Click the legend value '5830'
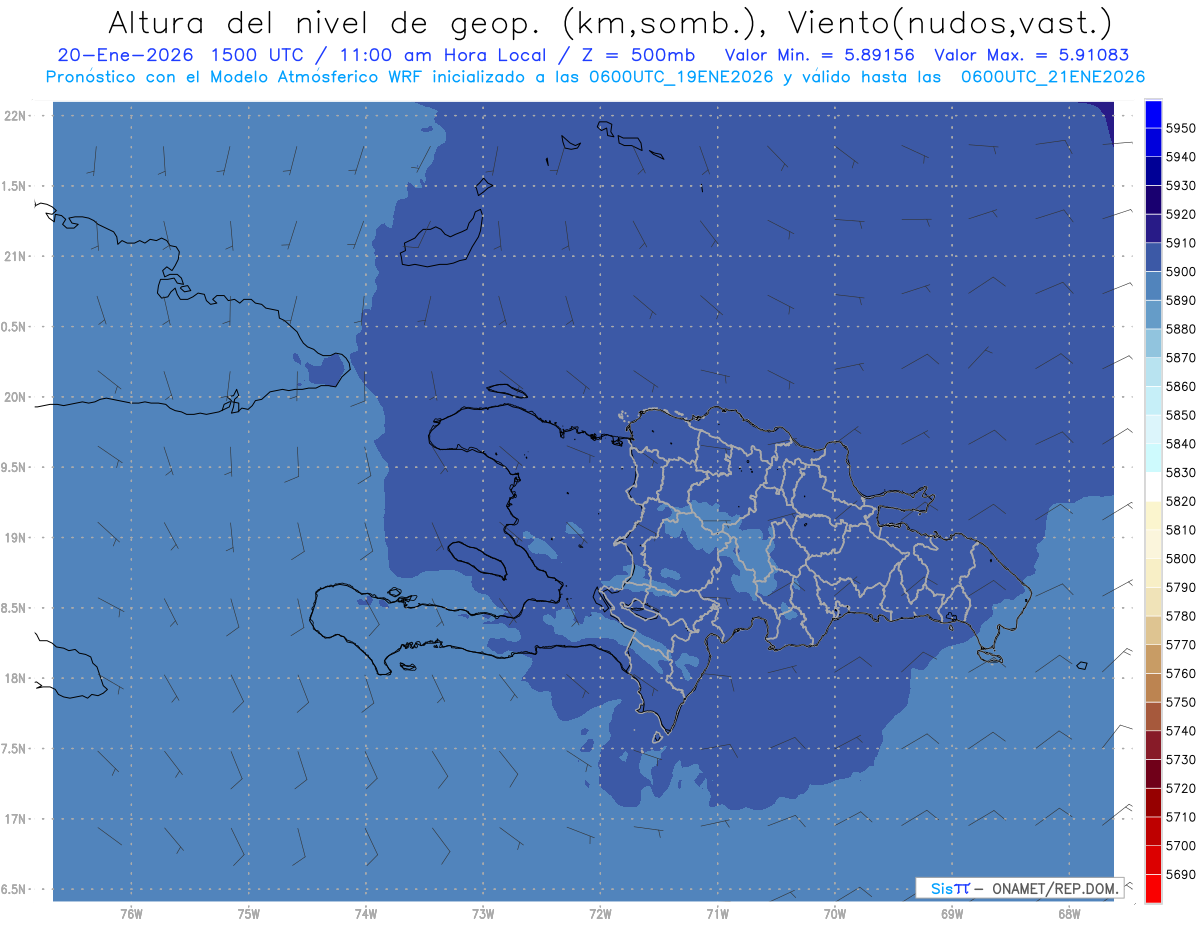The height and width of the screenshot is (927, 1200). (1181, 472)
